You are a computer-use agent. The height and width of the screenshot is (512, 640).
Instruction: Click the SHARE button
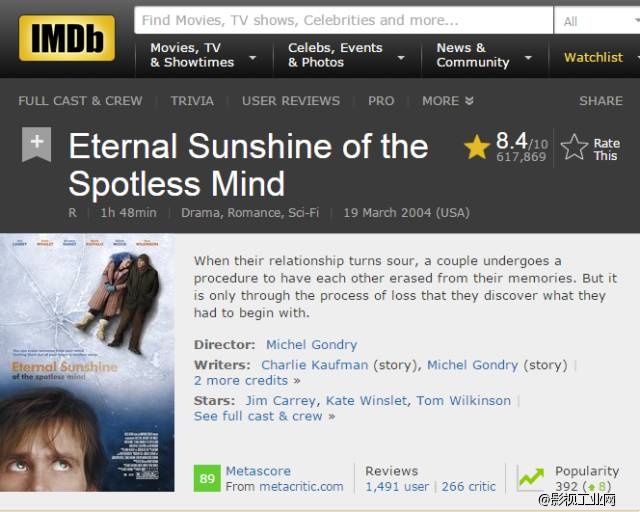coord(600,101)
